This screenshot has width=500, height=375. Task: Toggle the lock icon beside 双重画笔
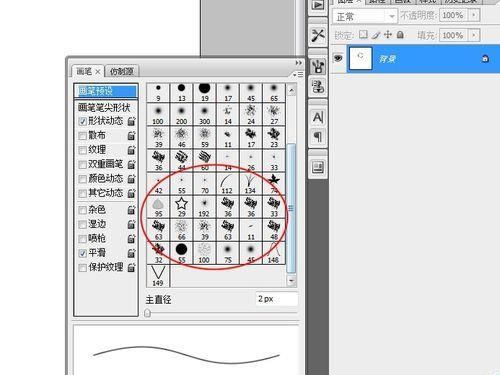click(x=132, y=164)
